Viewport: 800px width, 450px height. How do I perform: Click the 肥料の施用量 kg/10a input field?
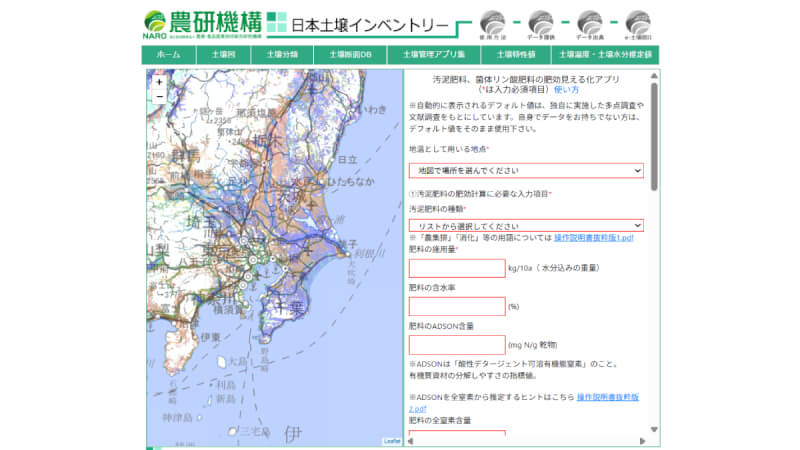point(456,268)
